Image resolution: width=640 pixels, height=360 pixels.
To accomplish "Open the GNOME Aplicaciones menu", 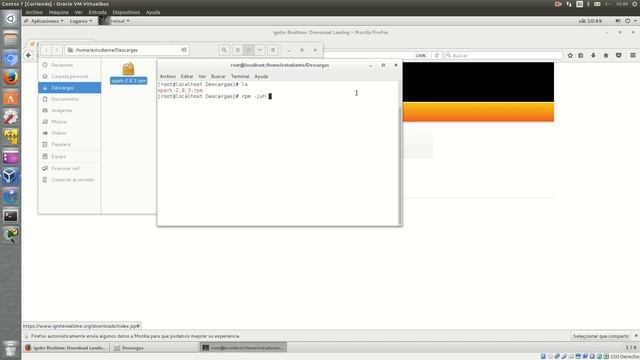I will (x=44, y=21).
